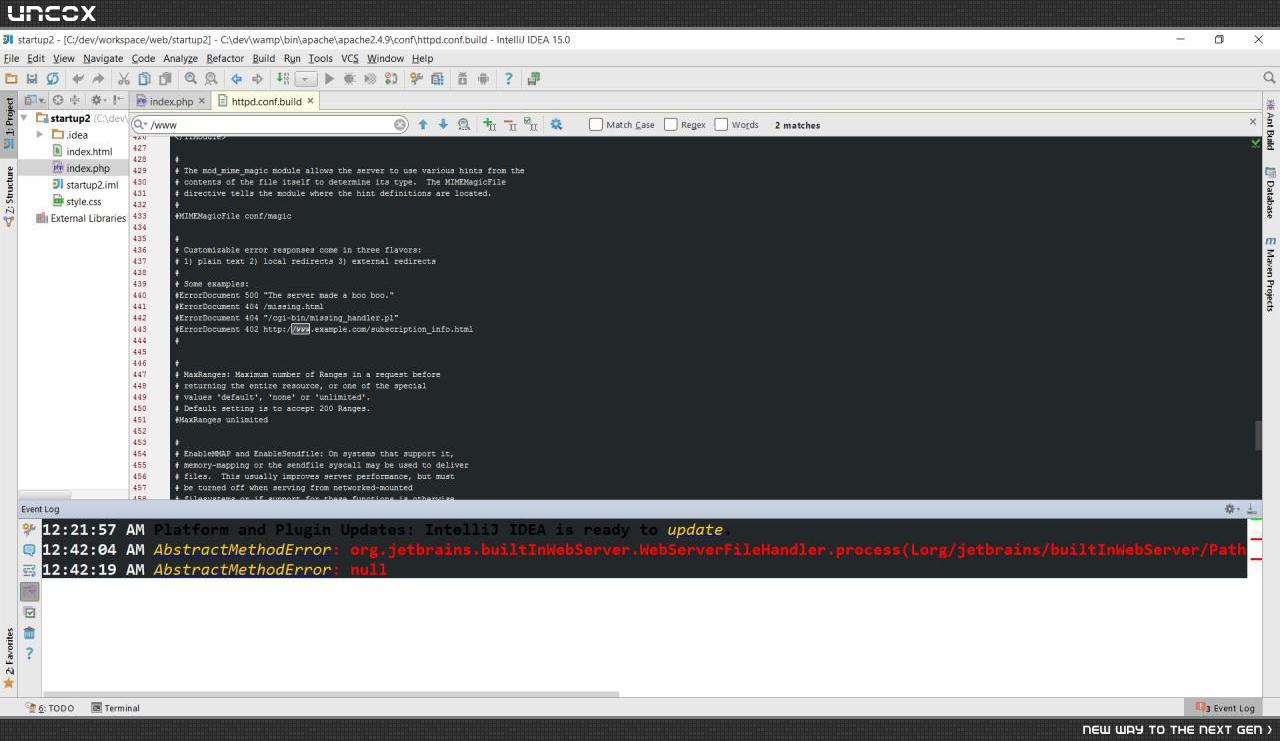
Task: Click the Open folder toolbar icon
Action: 11,78
